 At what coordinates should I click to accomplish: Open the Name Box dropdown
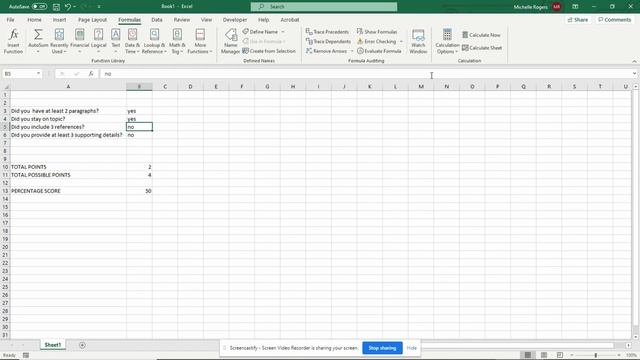point(38,73)
